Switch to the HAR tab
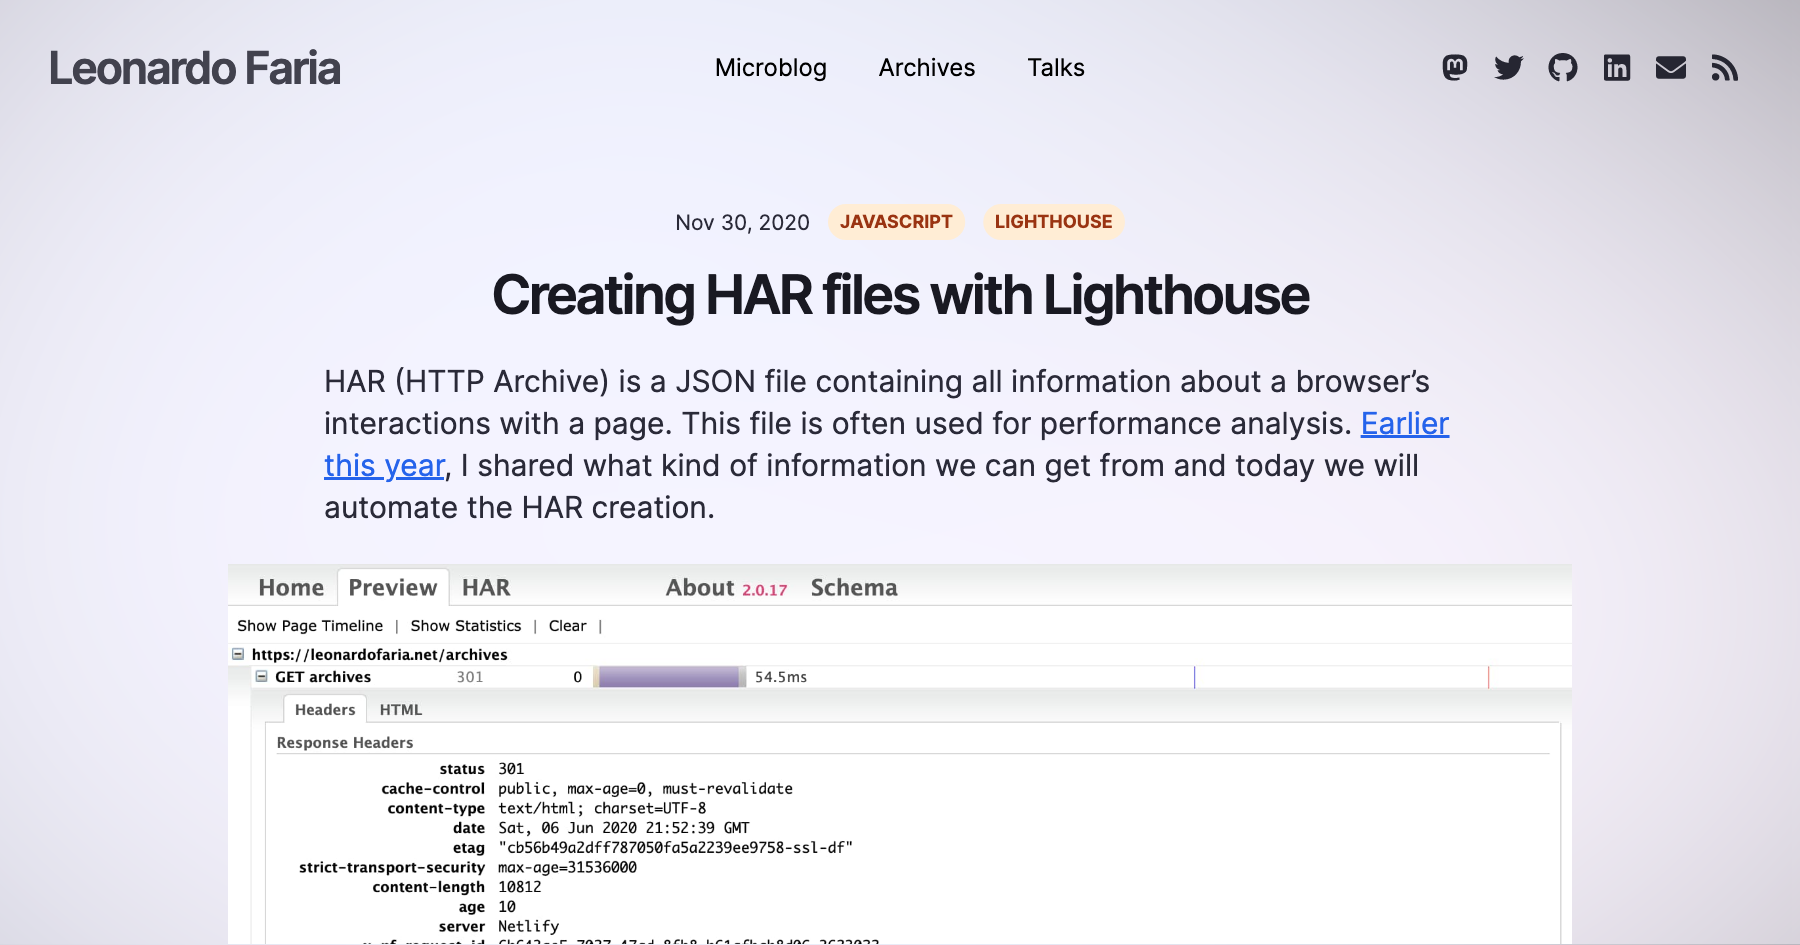The width and height of the screenshot is (1800, 945). tap(485, 588)
